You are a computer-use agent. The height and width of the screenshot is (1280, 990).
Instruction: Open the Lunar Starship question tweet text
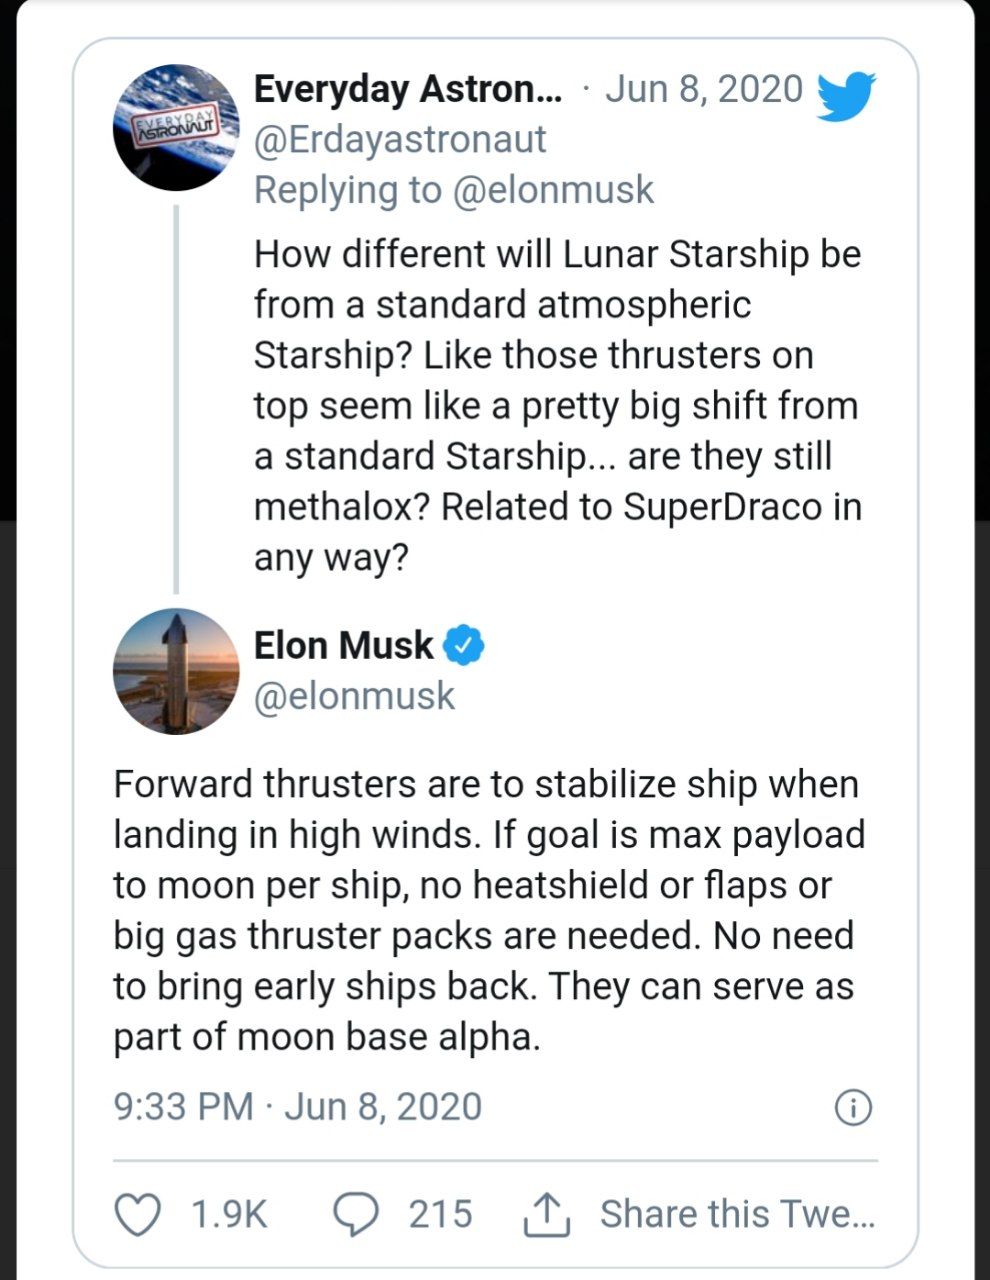click(557, 406)
